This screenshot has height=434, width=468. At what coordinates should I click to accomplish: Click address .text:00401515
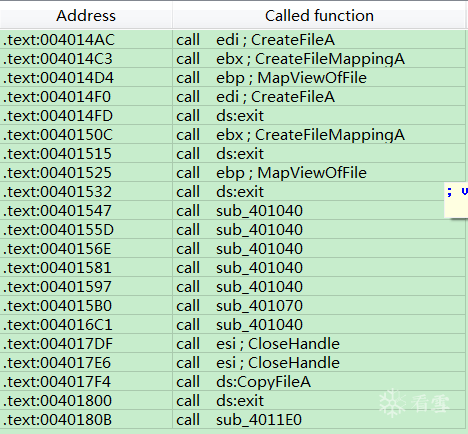[x=57, y=154]
